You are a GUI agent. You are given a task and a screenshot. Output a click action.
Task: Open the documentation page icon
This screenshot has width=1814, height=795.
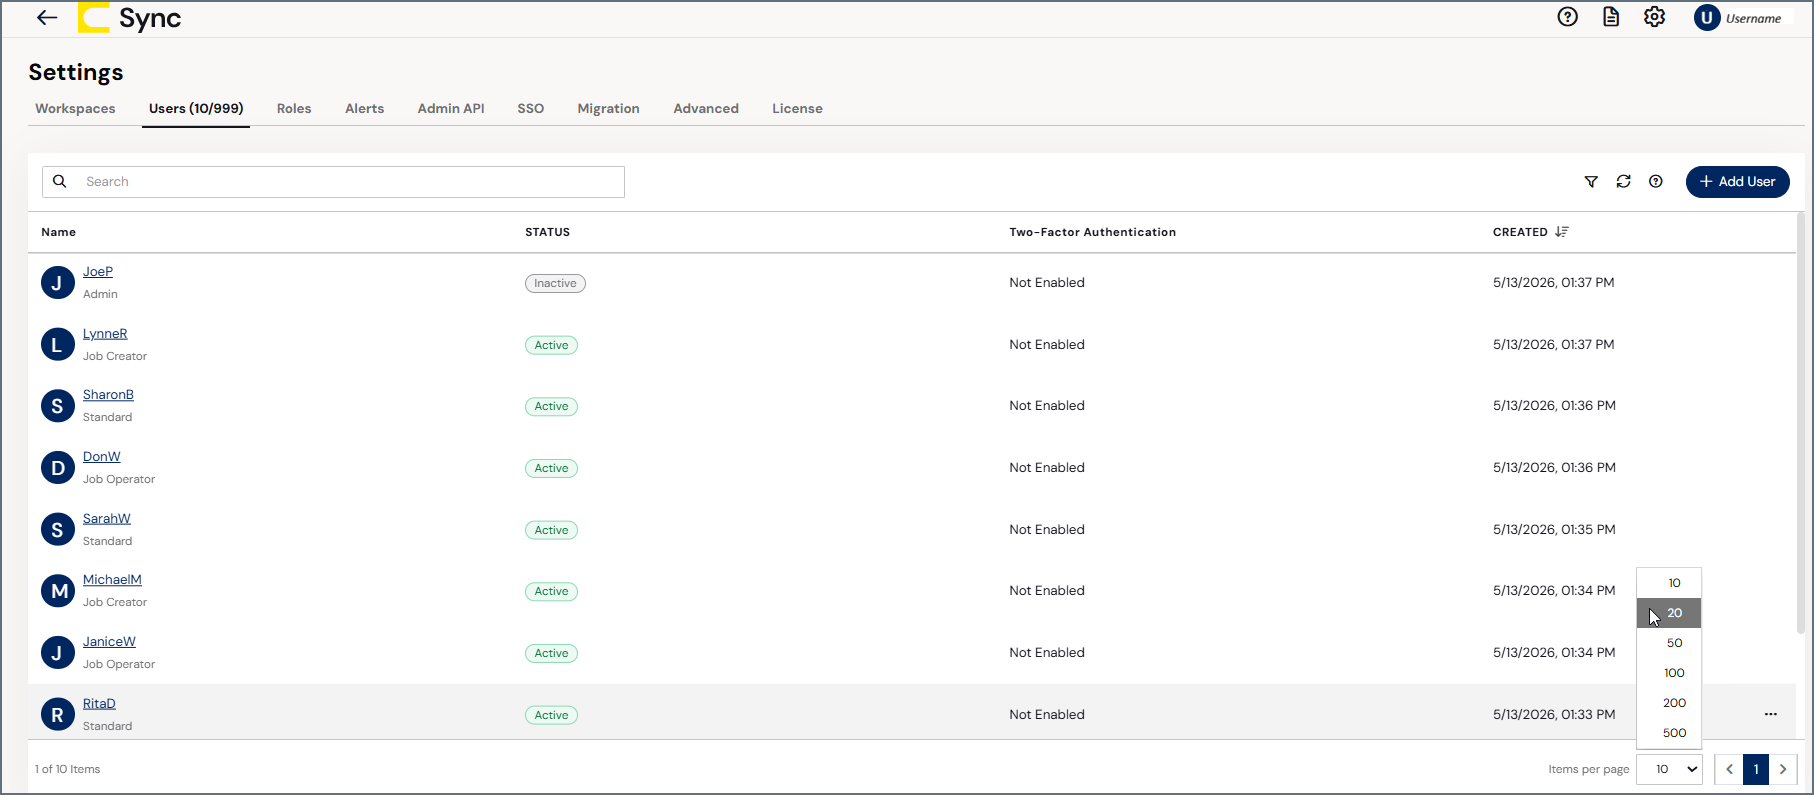(x=1611, y=17)
